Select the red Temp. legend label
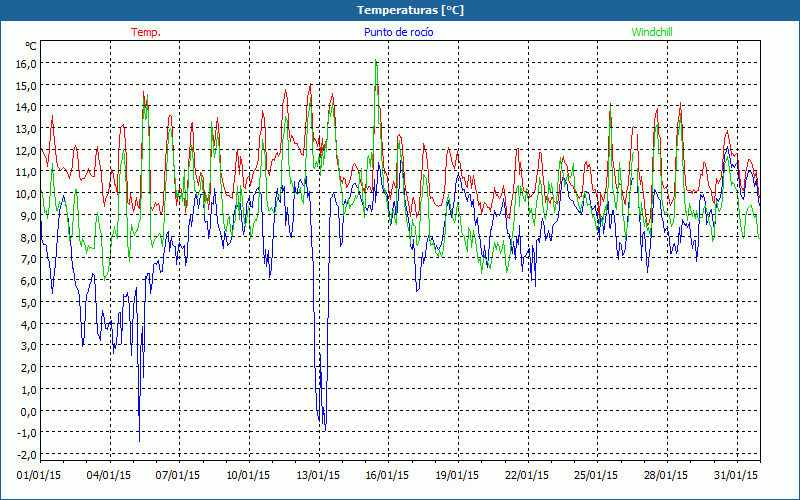800x500 pixels. (x=146, y=32)
